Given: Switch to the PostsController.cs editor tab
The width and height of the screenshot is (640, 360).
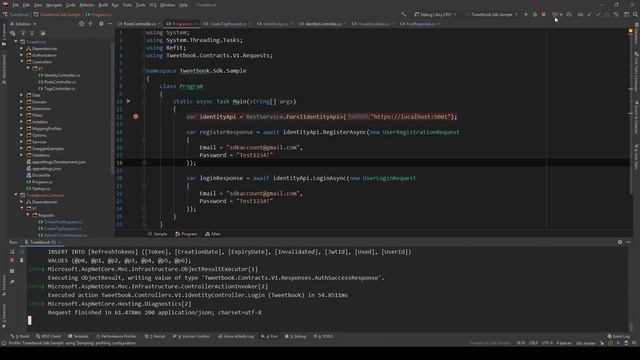Looking at the screenshot, I should [x=140, y=24].
